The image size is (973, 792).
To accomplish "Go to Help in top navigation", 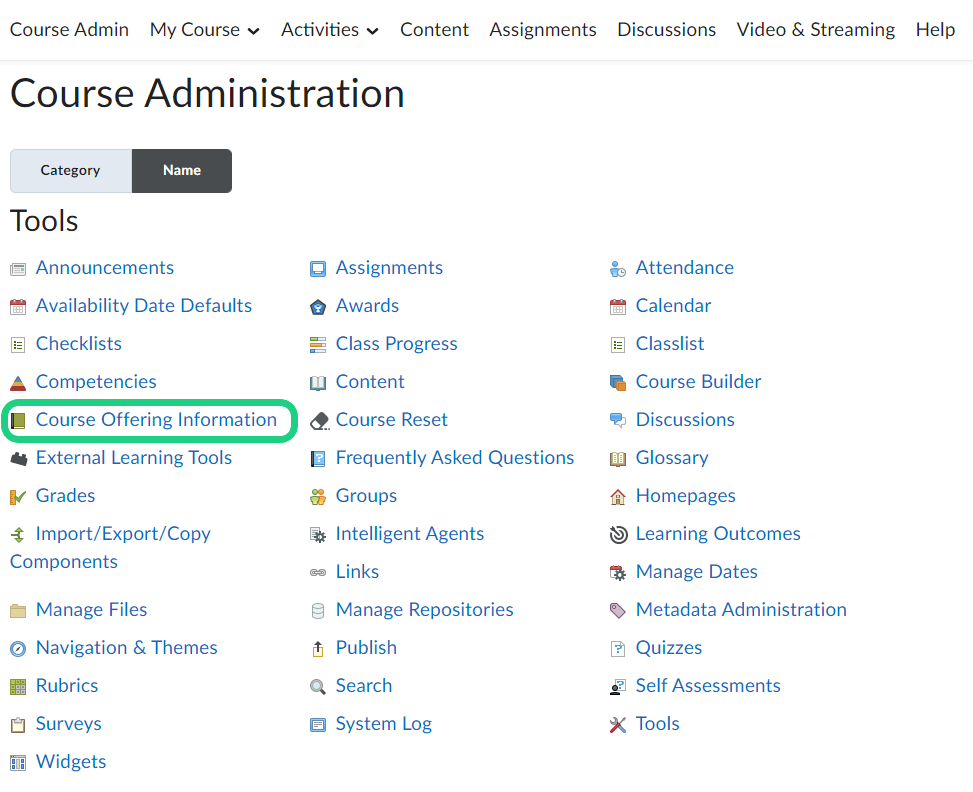I will 935,30.
